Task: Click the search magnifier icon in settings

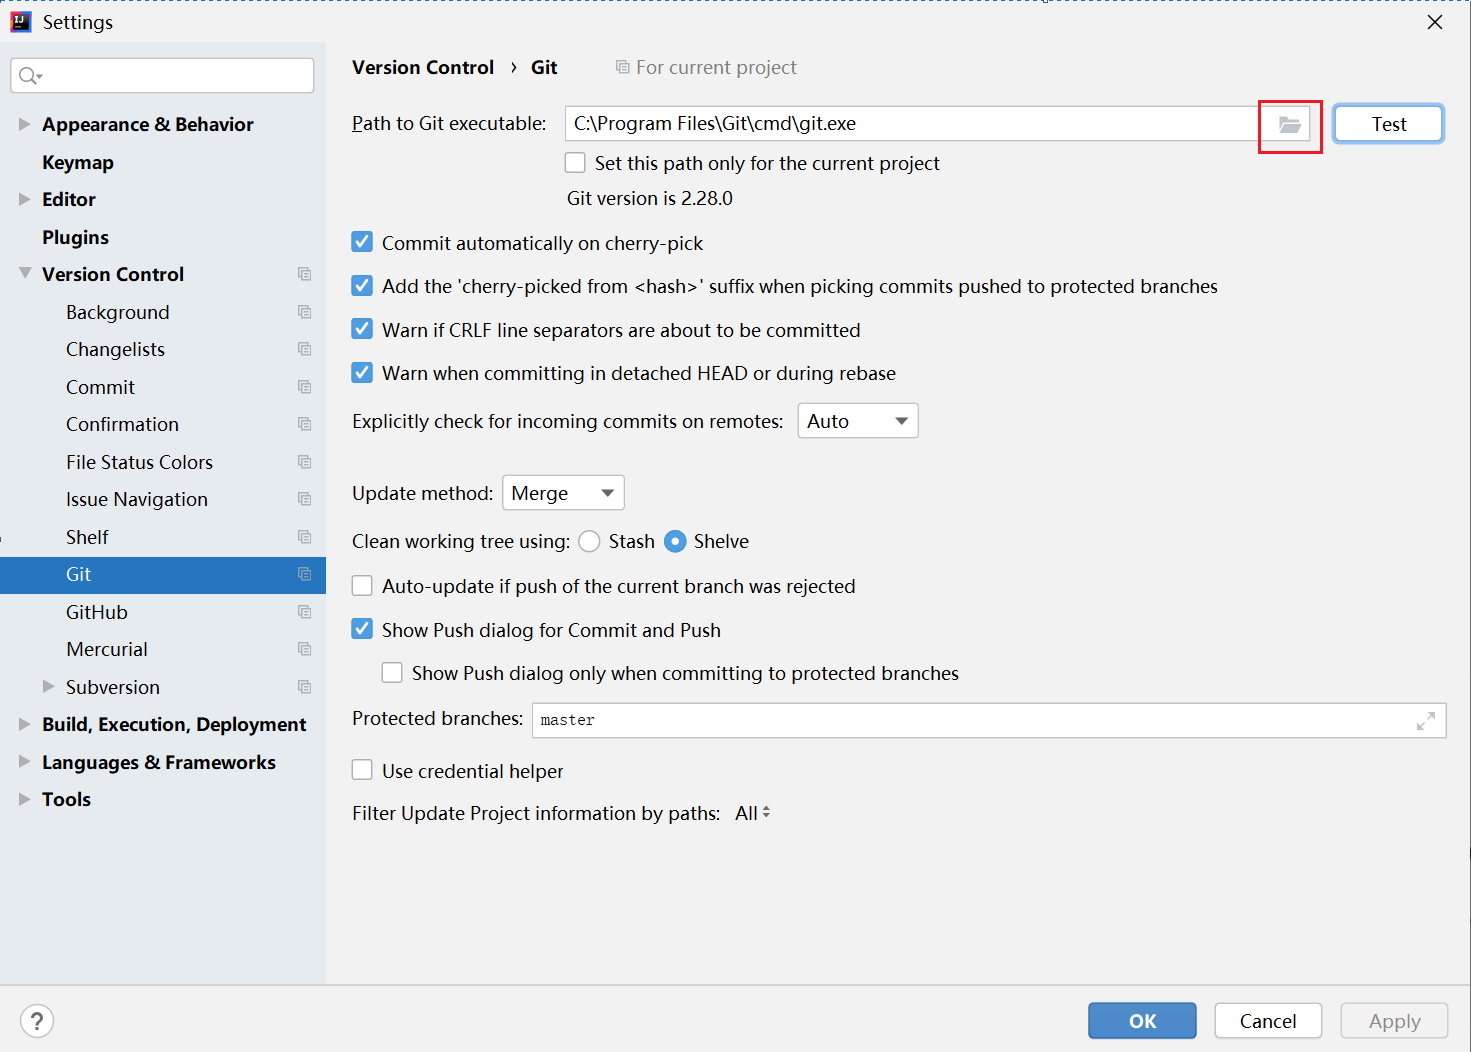Action: tap(30, 76)
